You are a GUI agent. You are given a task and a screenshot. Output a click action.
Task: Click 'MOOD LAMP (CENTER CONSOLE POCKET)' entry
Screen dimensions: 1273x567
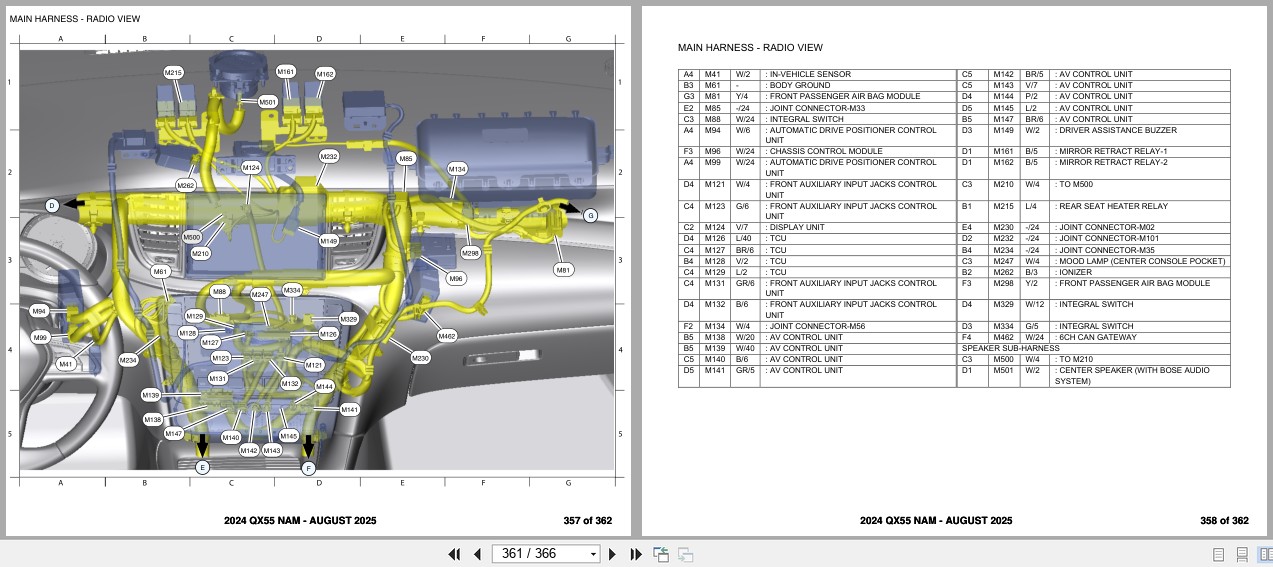click(x=1141, y=261)
